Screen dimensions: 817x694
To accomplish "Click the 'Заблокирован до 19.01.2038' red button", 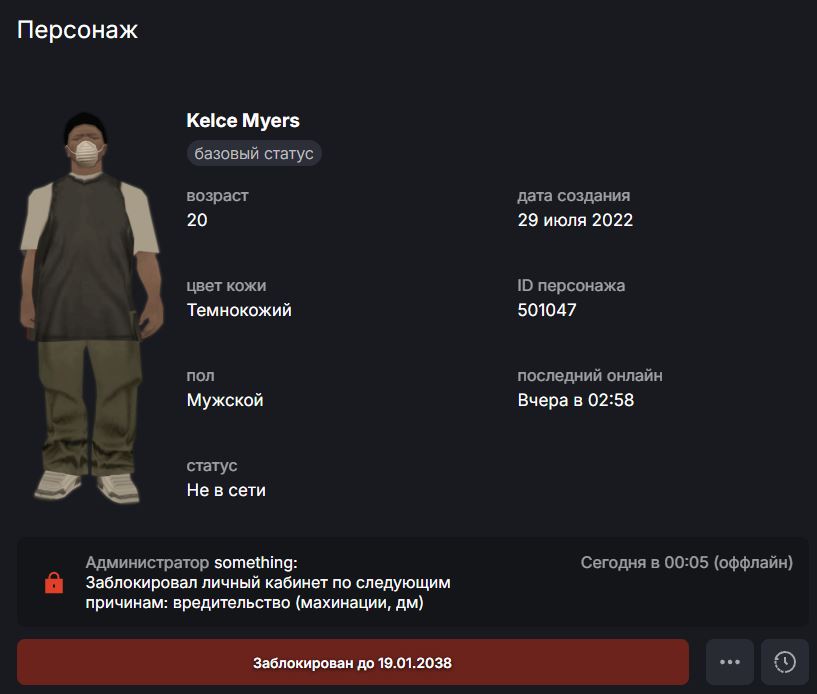I will [x=353, y=662].
